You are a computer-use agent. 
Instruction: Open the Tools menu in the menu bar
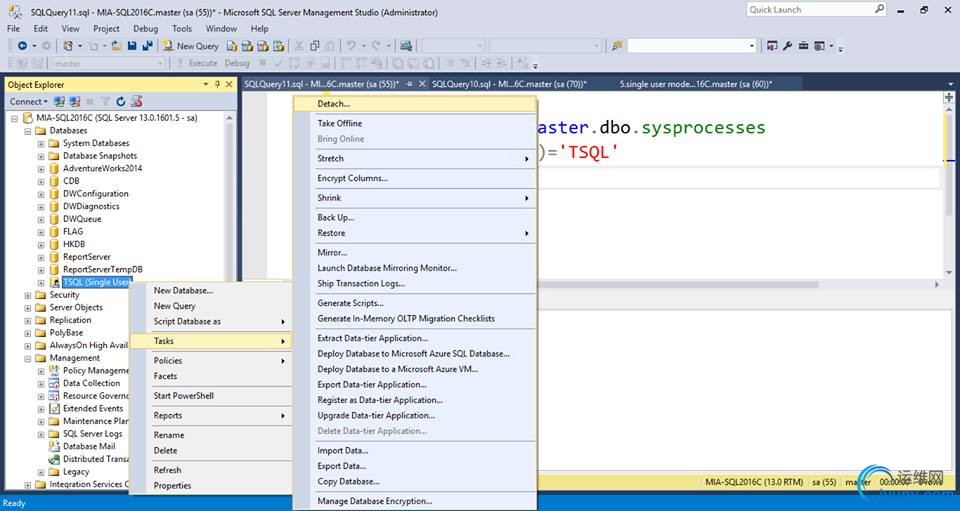[x=182, y=29]
